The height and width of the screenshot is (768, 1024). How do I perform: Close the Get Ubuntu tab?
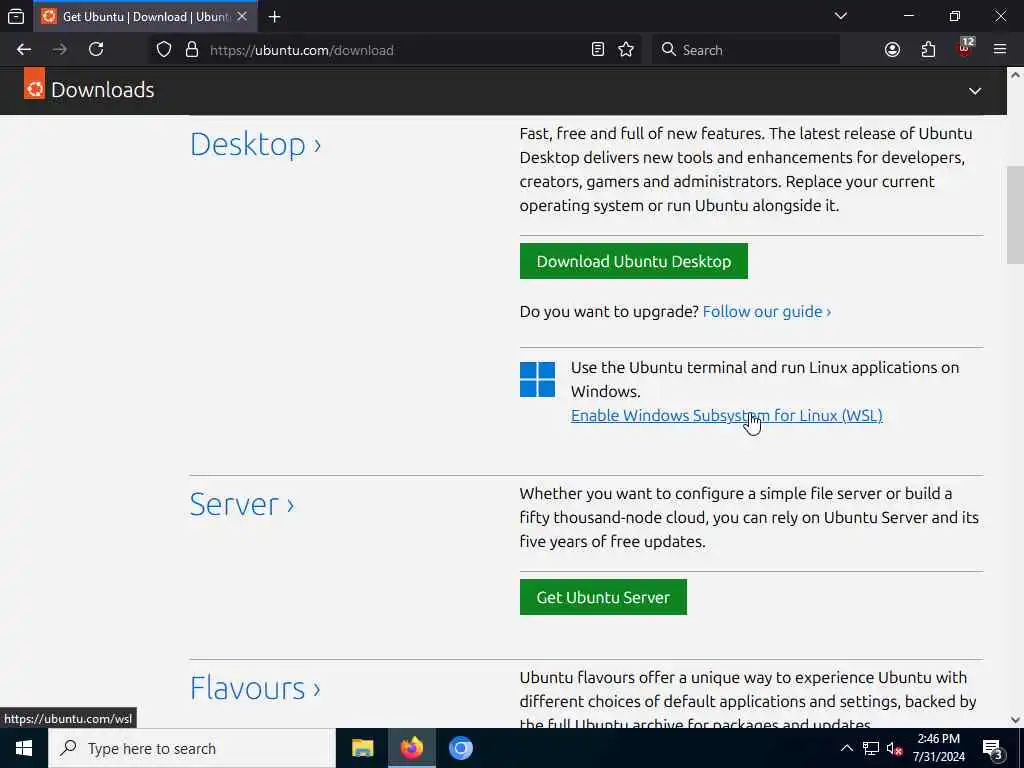click(242, 16)
